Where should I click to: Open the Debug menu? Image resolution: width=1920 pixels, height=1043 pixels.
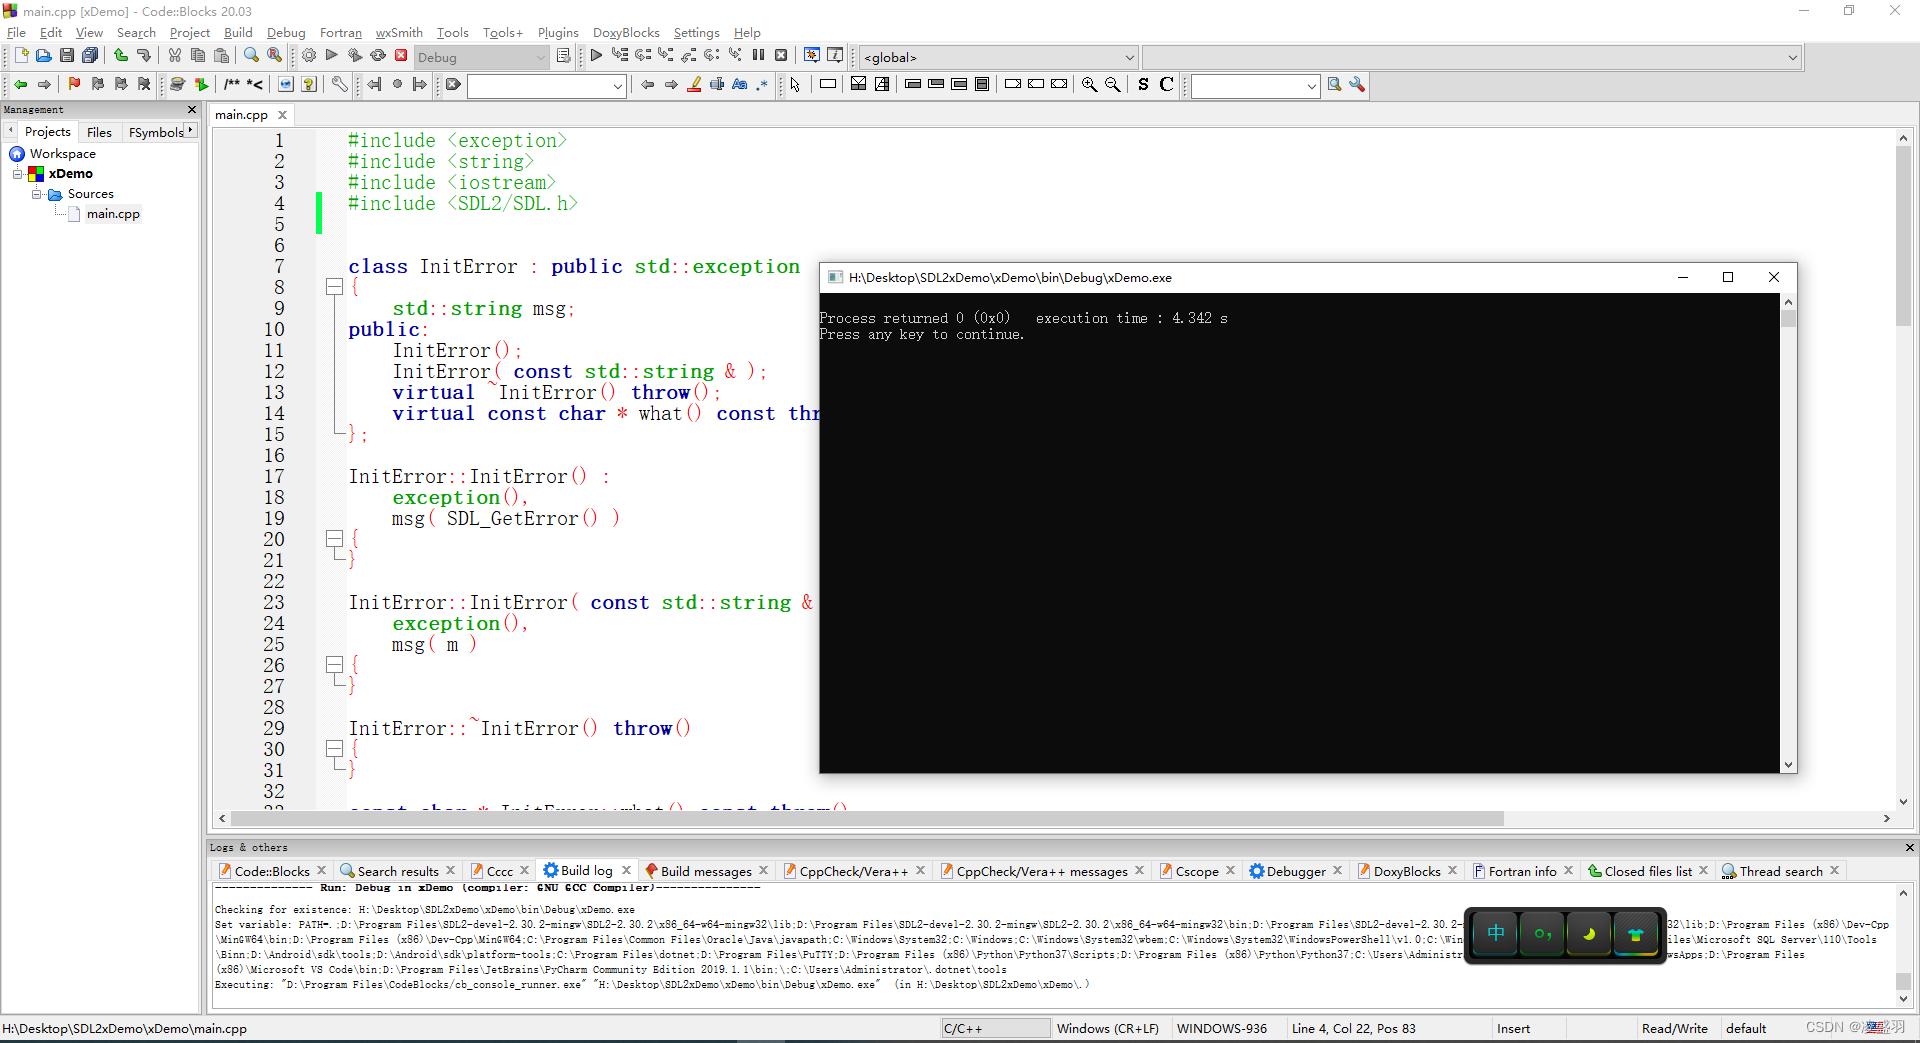[x=286, y=33]
